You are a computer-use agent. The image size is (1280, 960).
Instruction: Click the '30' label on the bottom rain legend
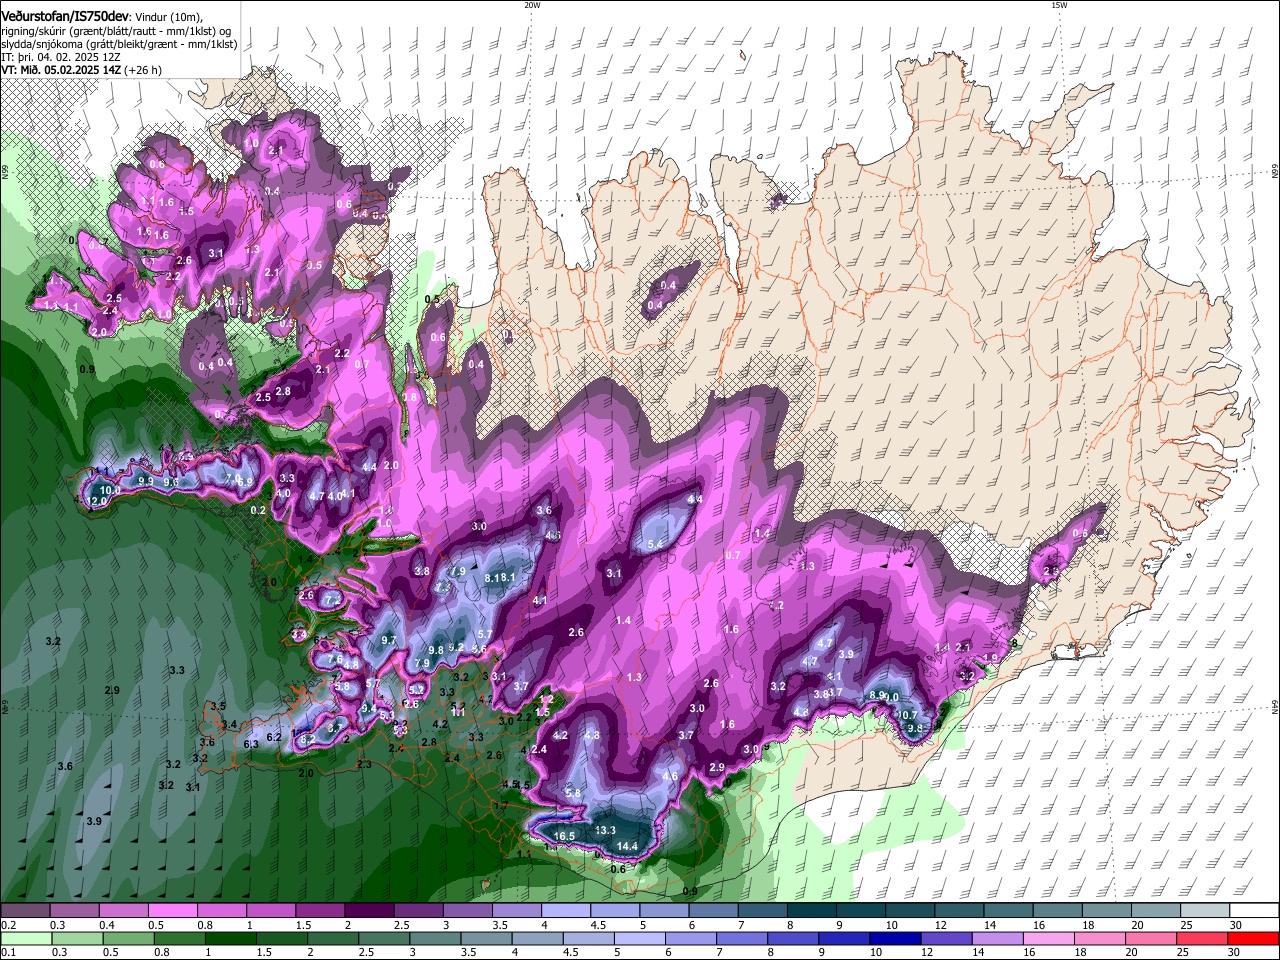(1234, 952)
